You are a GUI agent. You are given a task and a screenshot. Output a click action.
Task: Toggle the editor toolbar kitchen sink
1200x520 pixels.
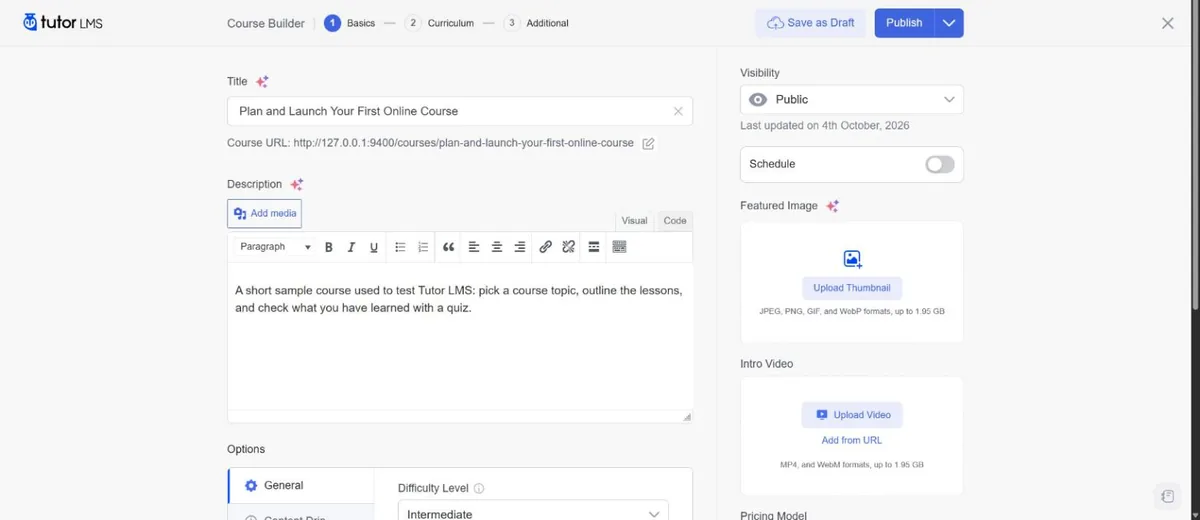619,247
